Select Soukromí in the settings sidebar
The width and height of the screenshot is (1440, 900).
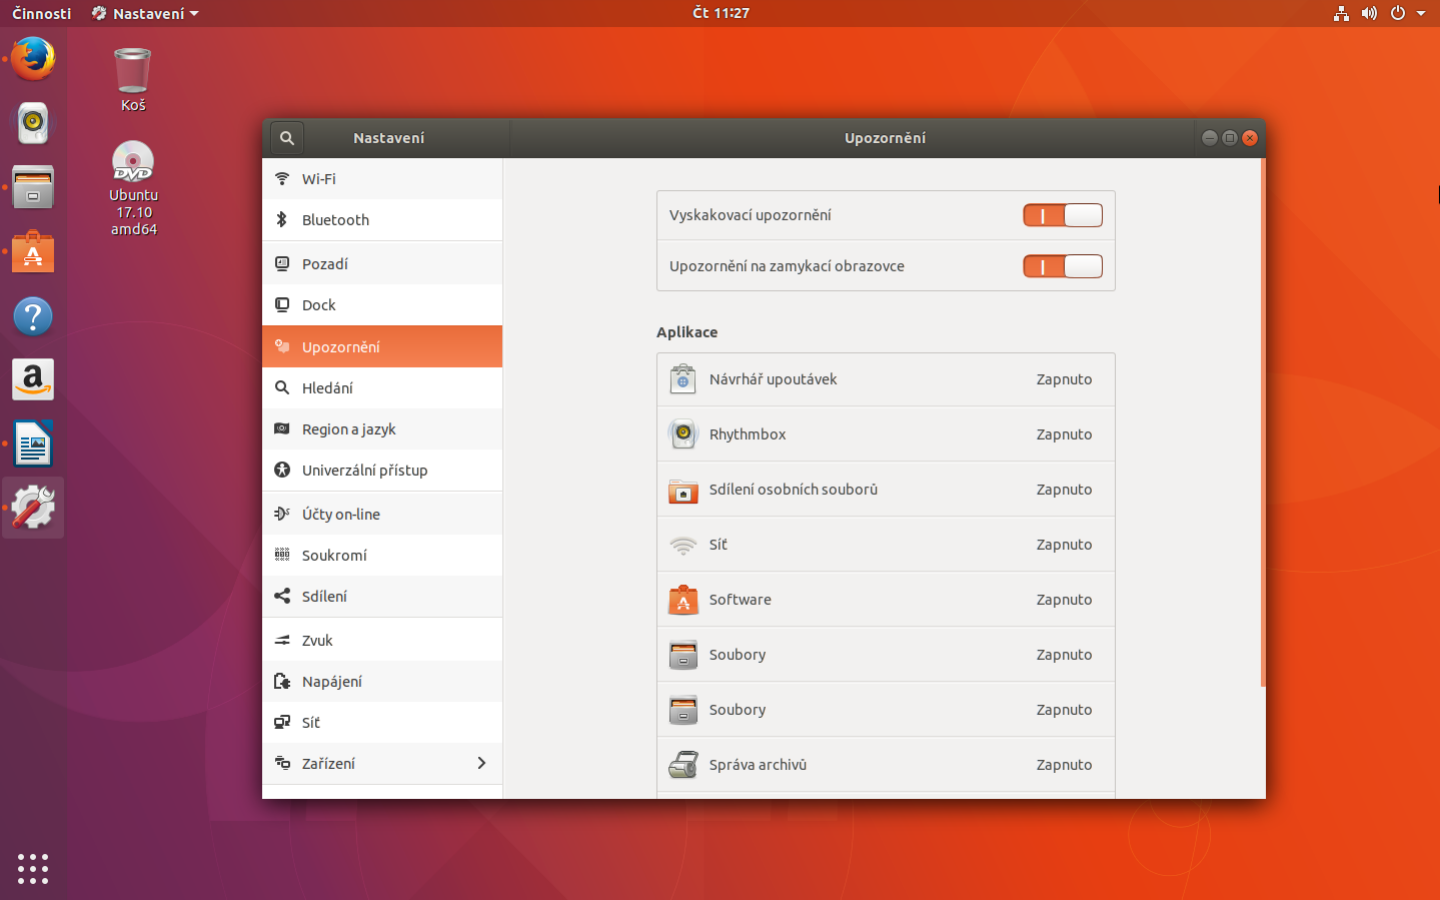335,555
